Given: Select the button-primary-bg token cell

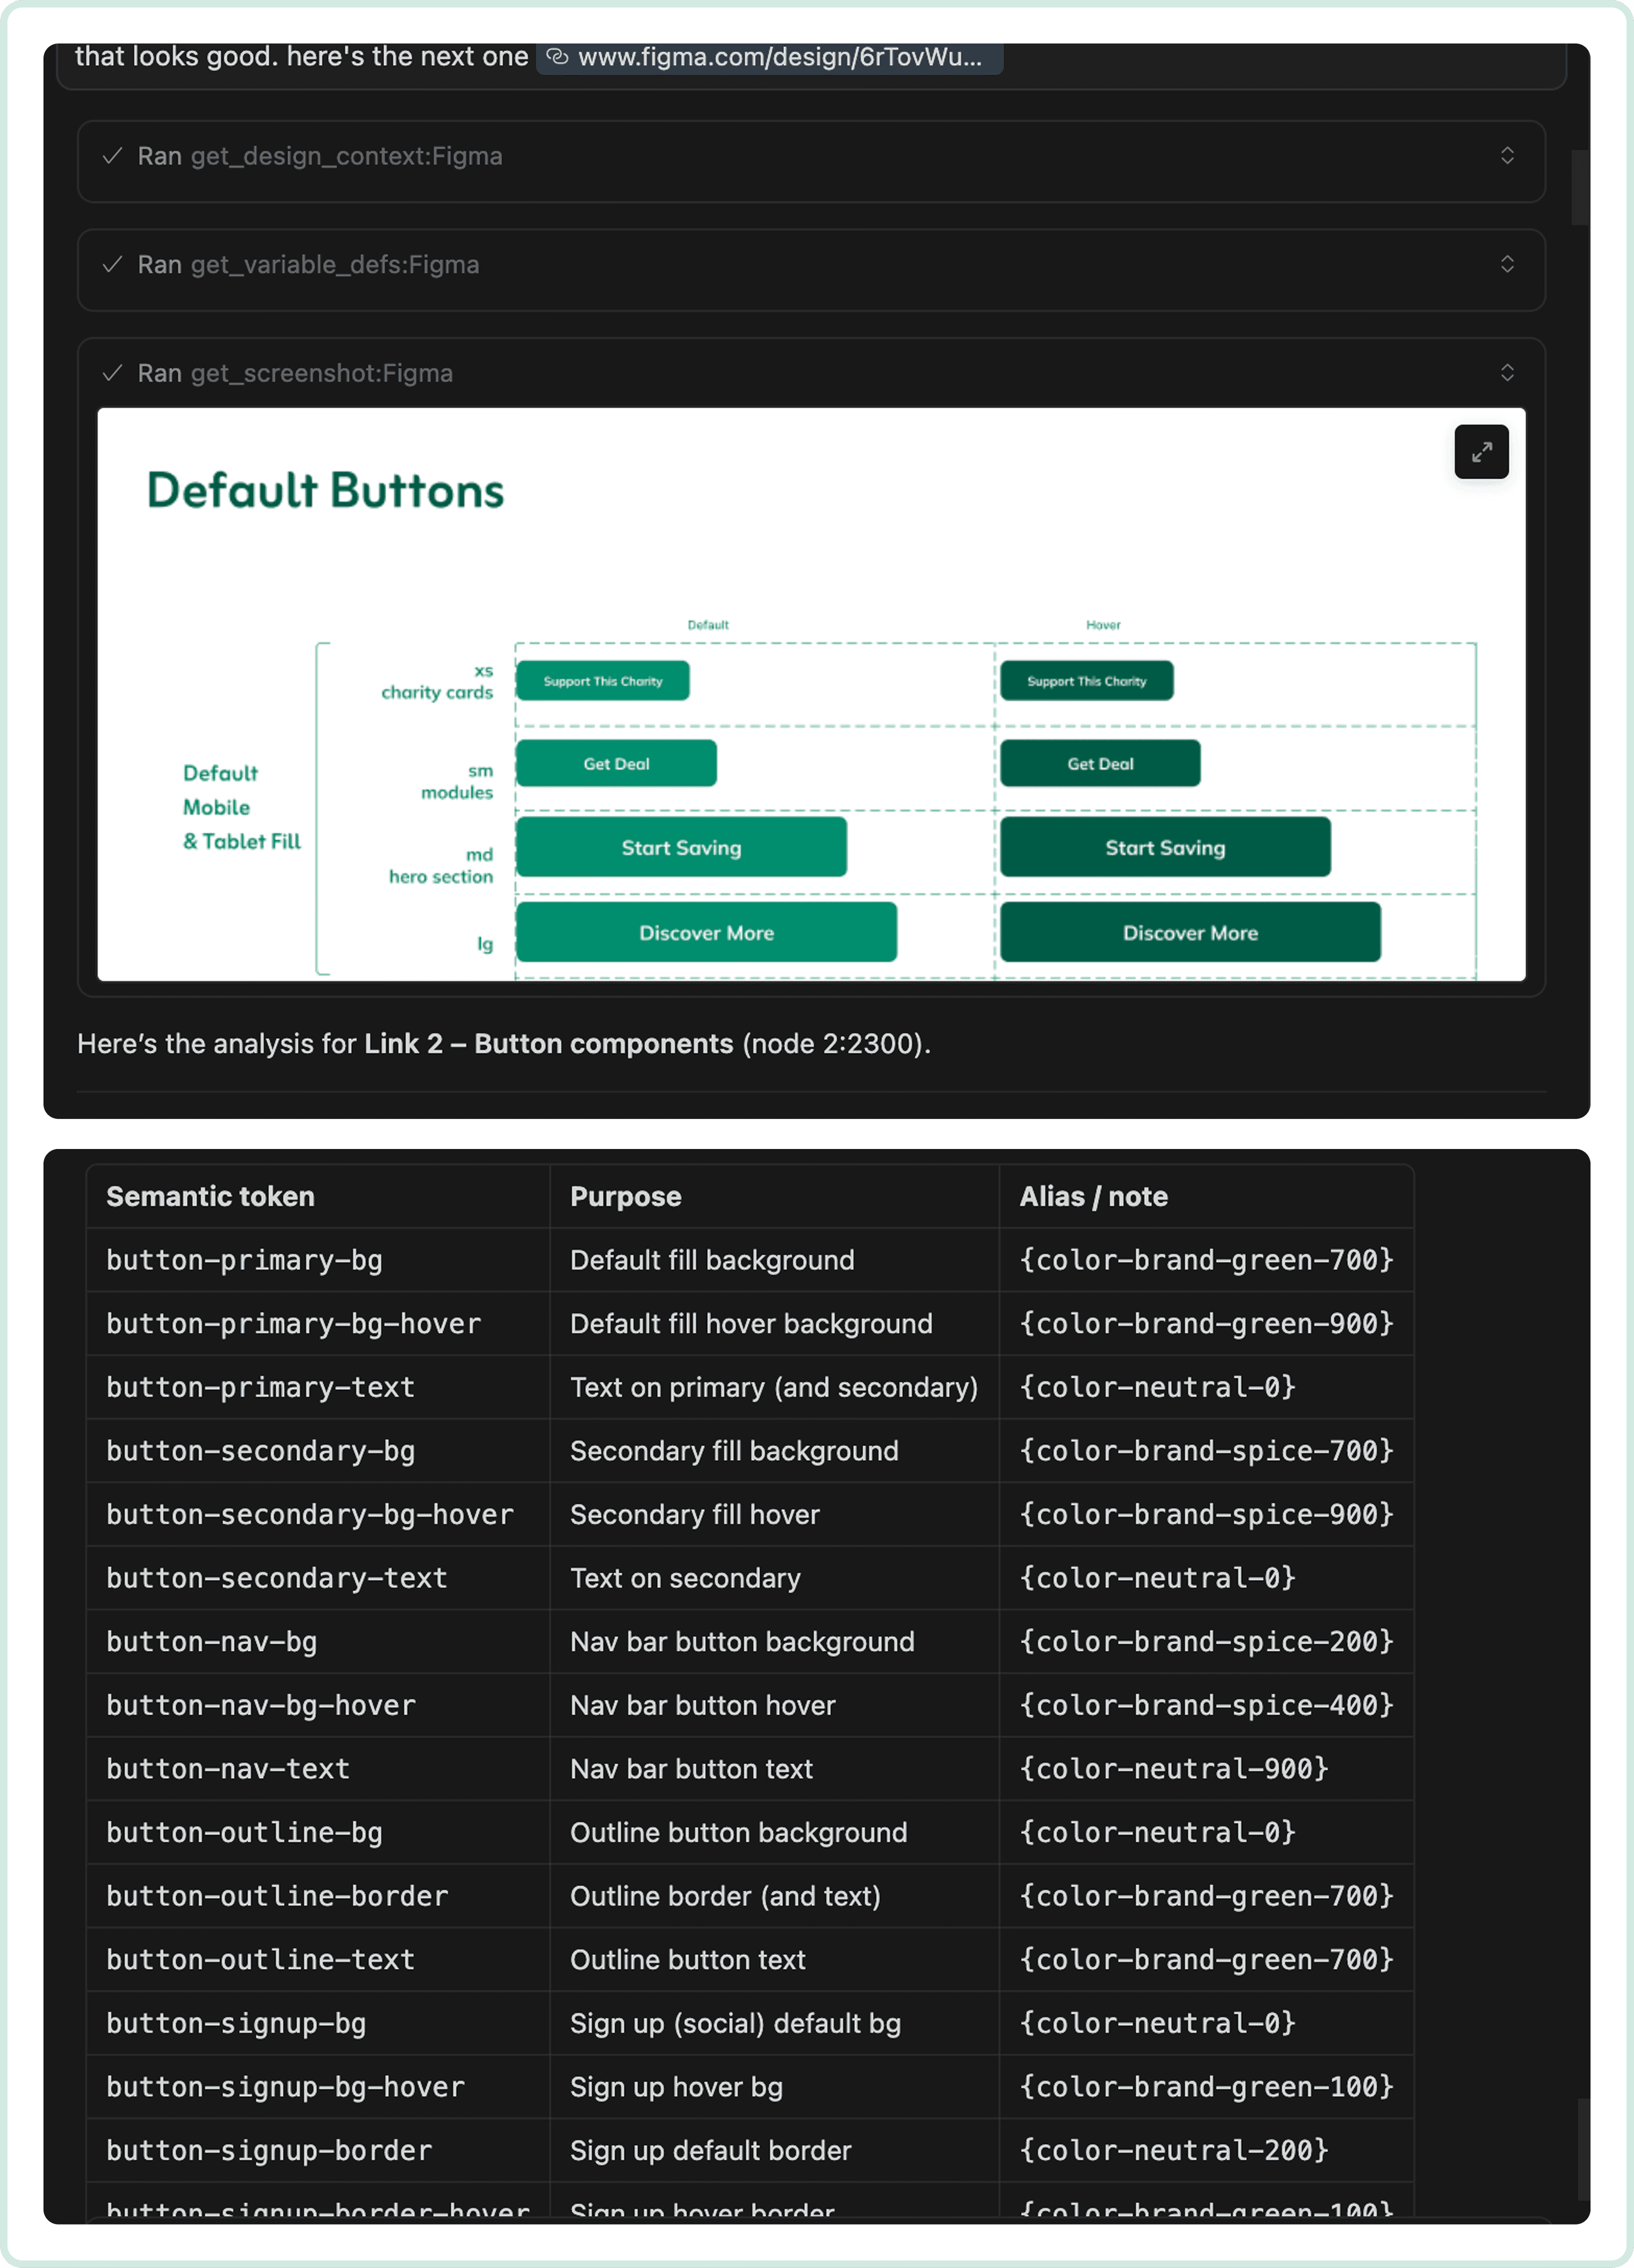Looking at the screenshot, I should point(244,1260).
